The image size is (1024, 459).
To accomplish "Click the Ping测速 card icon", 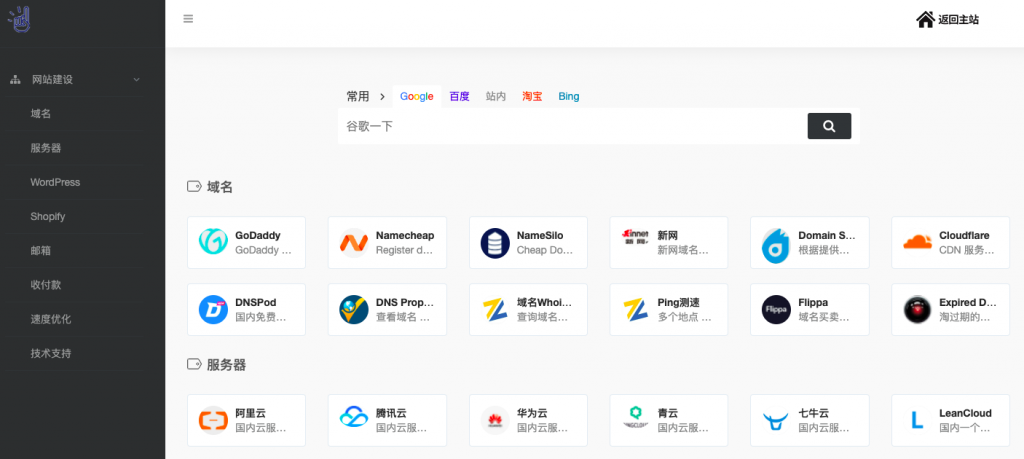I will tap(635, 309).
